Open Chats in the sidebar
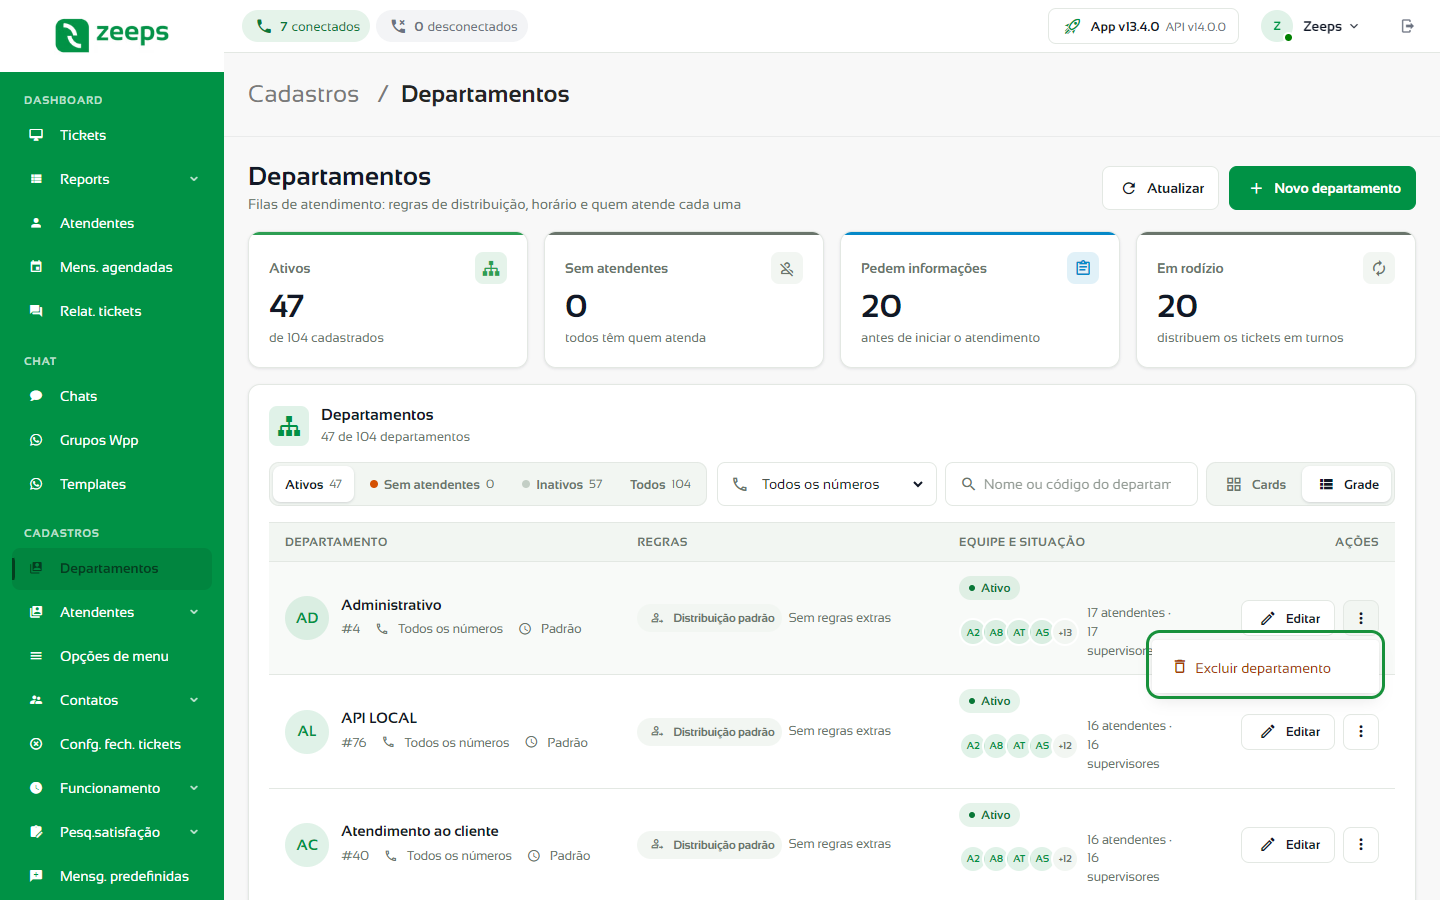This screenshot has height=900, width=1440. coord(112,396)
